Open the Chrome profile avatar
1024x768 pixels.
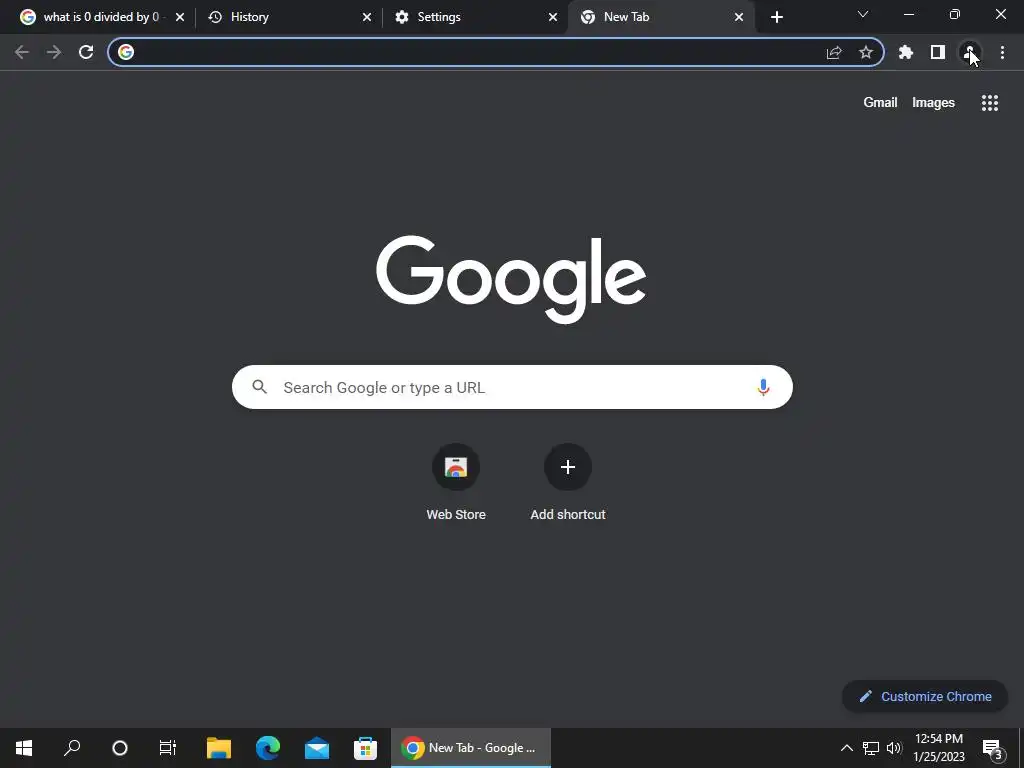click(x=970, y=52)
